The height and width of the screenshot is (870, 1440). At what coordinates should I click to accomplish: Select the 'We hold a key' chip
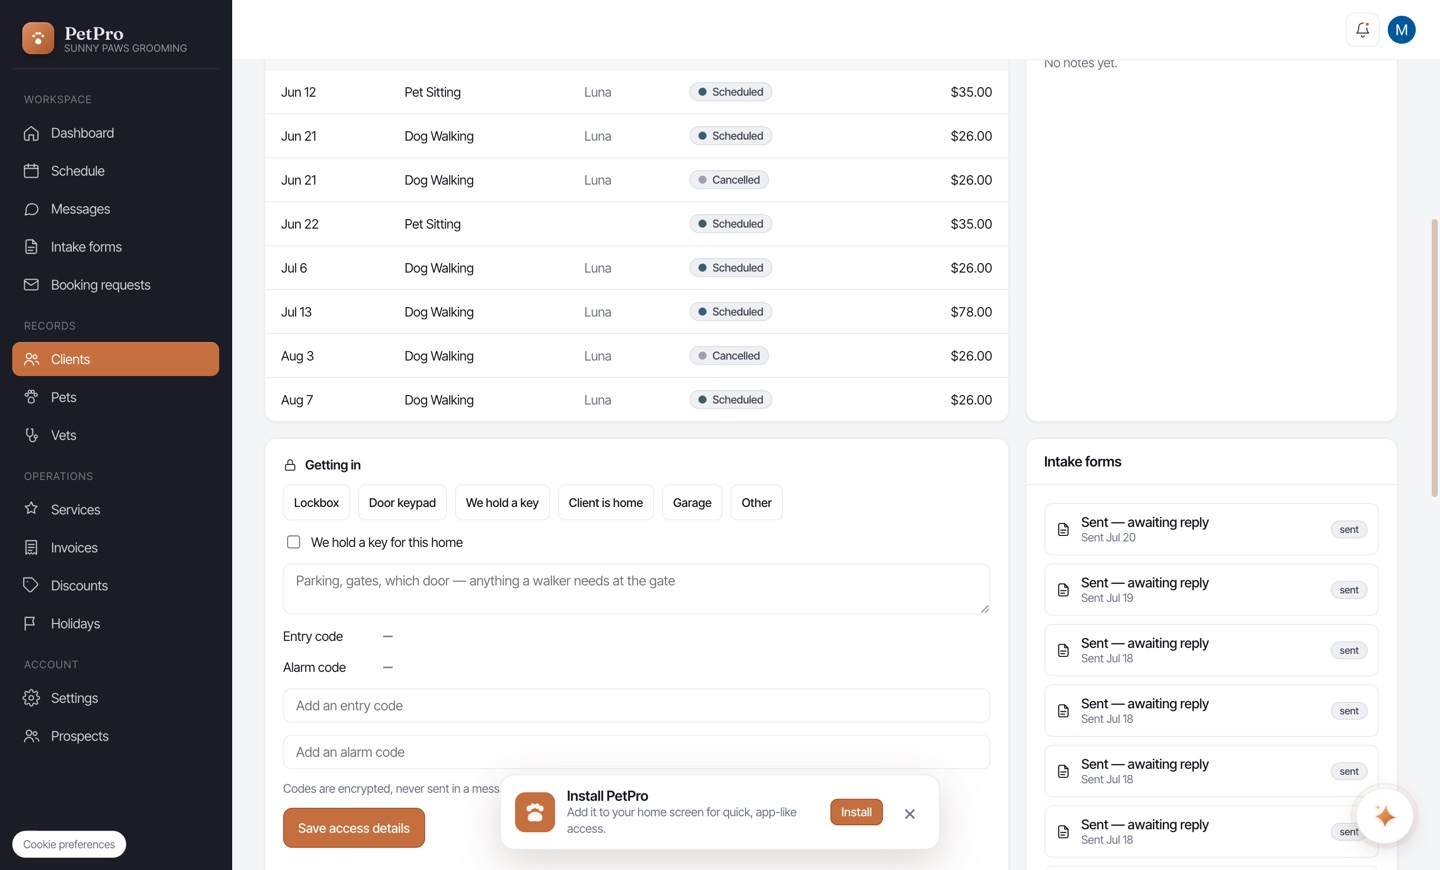[502, 503]
